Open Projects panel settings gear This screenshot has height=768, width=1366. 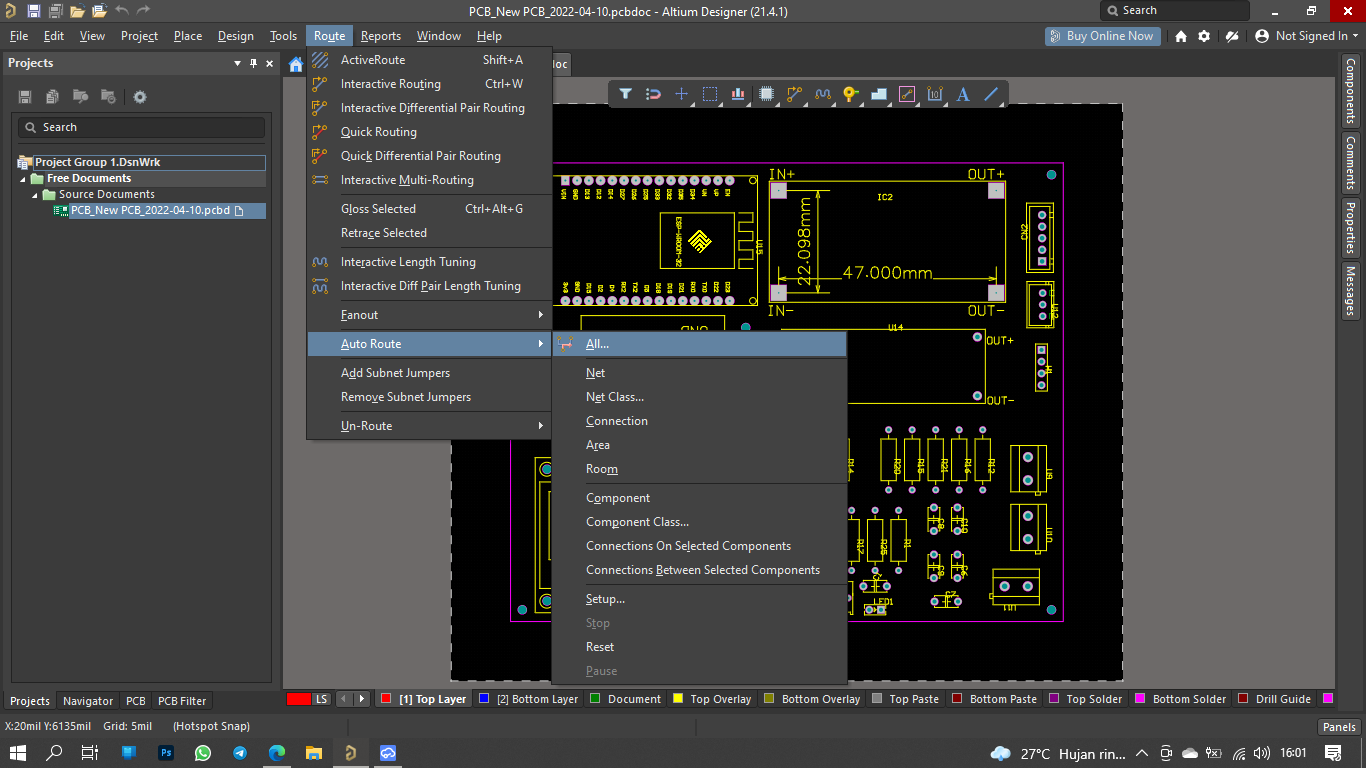tap(140, 97)
